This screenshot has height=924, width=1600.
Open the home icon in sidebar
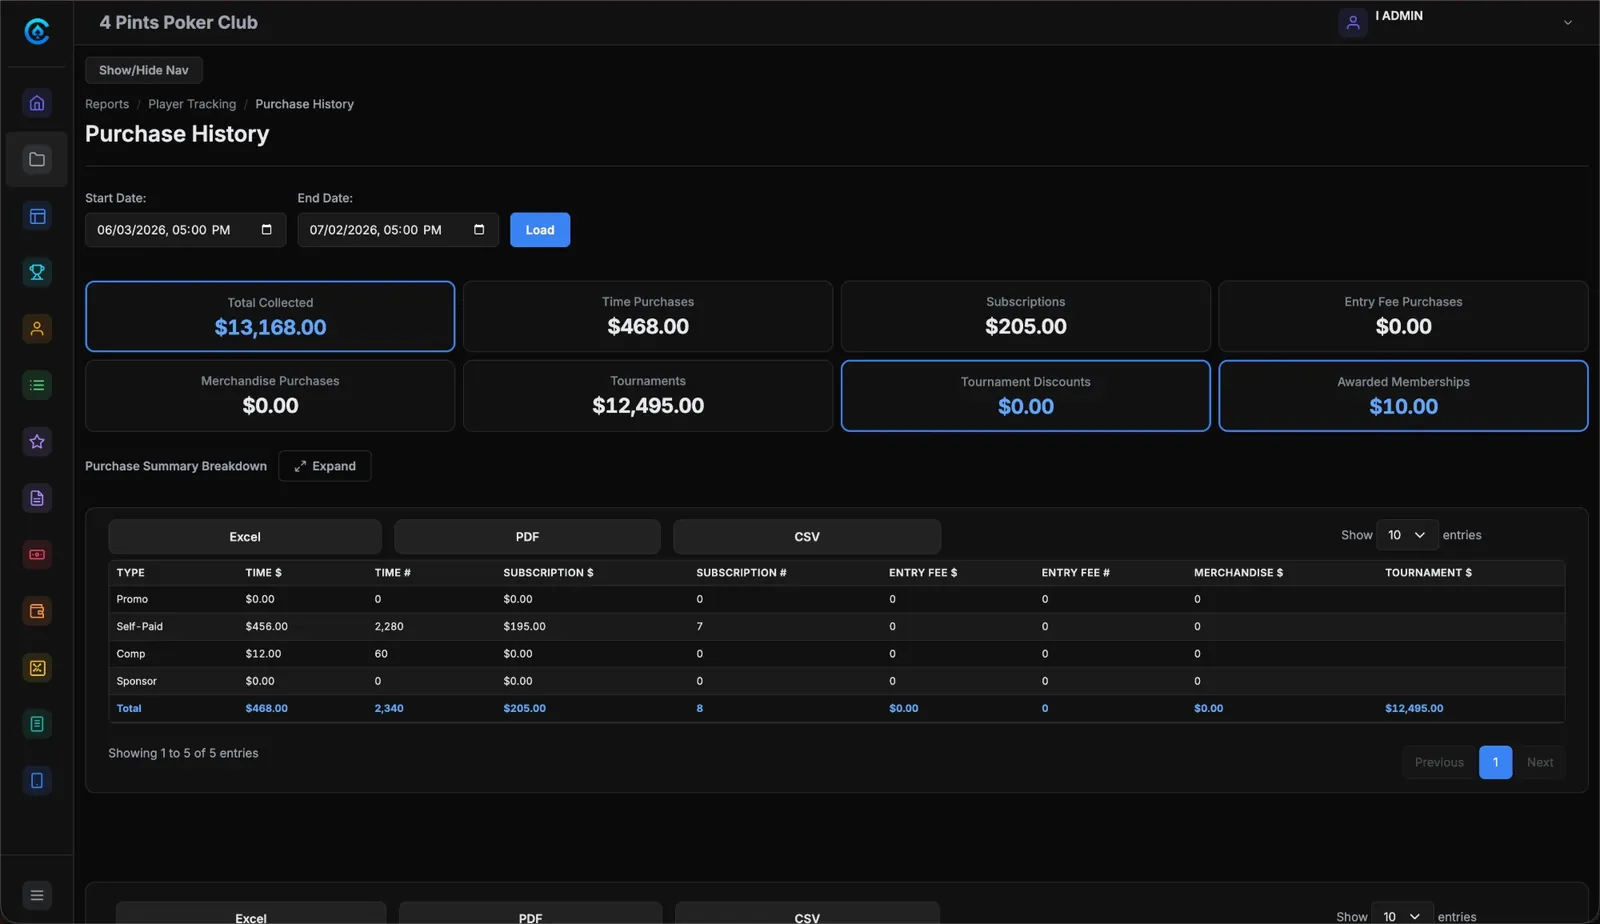37,103
